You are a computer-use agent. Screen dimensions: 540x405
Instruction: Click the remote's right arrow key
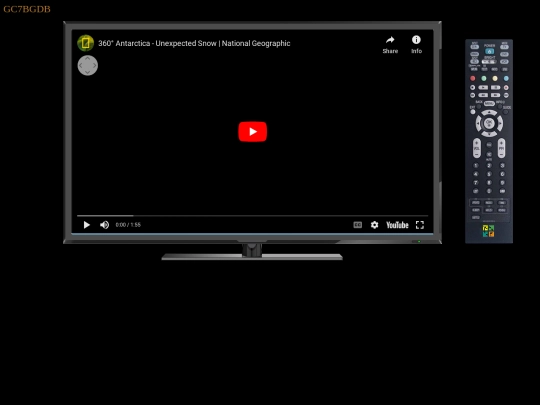click(500, 123)
